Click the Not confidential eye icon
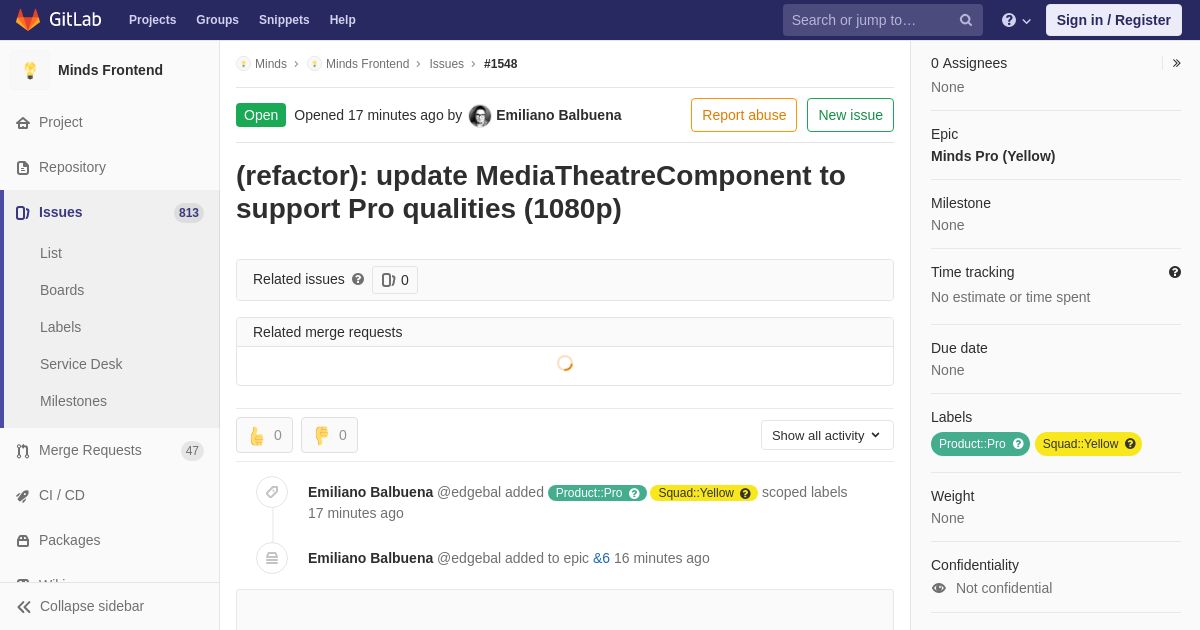 (x=939, y=588)
